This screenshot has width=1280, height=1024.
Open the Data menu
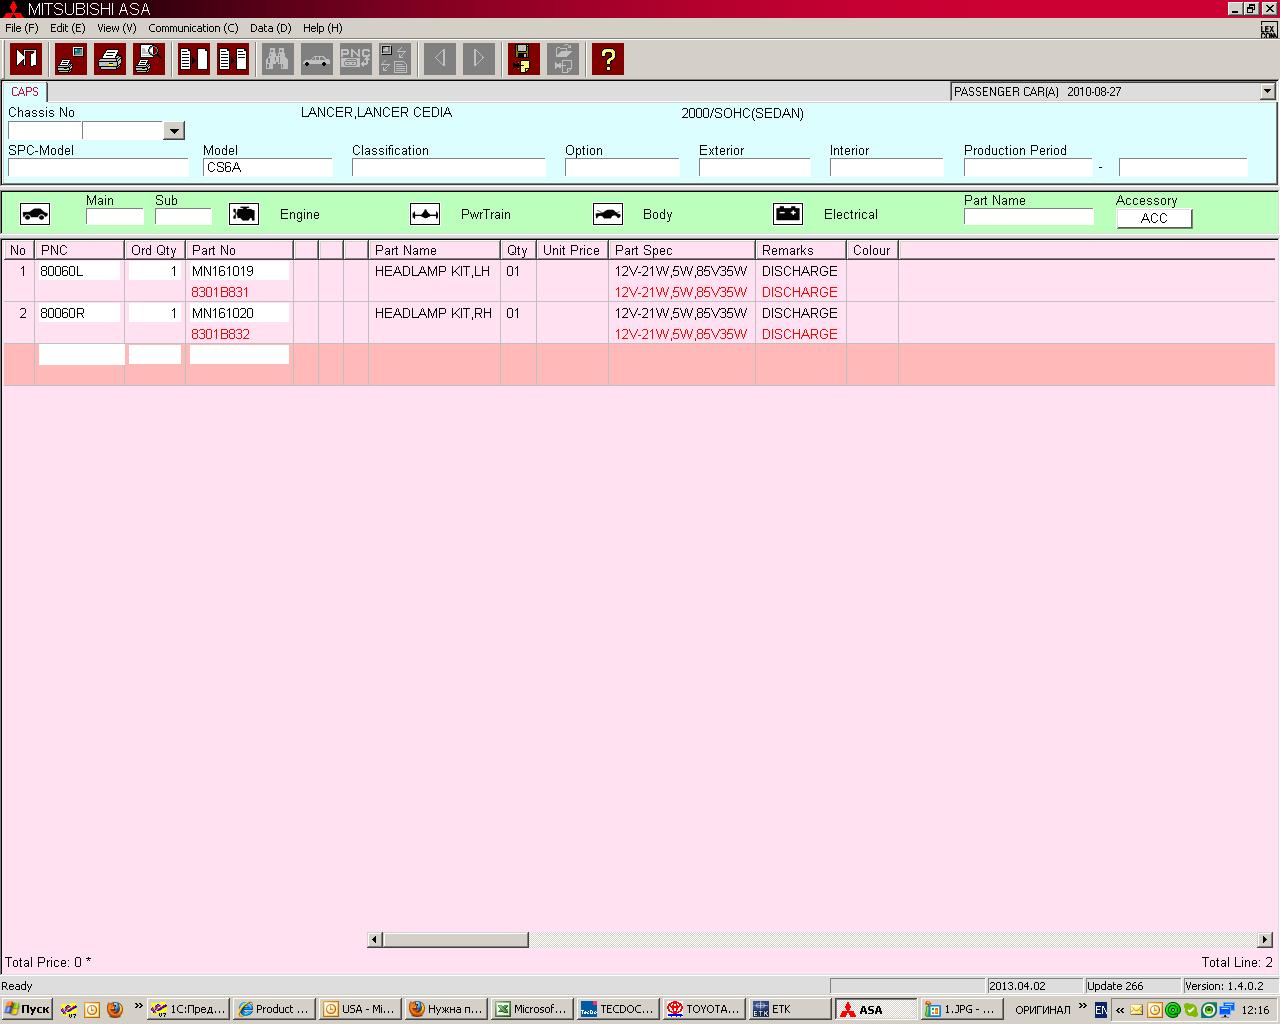click(x=270, y=28)
